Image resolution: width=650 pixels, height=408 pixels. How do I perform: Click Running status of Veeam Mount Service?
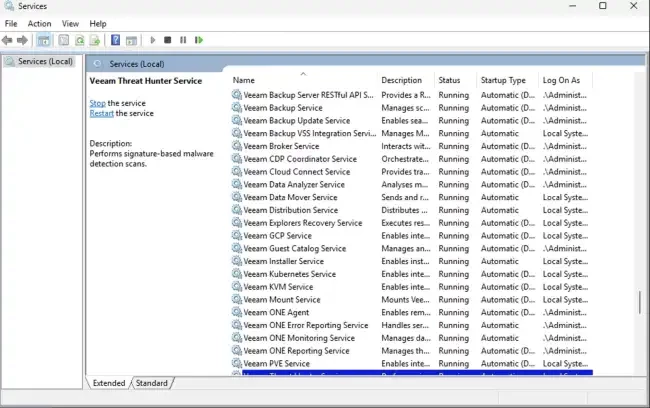click(x=454, y=299)
